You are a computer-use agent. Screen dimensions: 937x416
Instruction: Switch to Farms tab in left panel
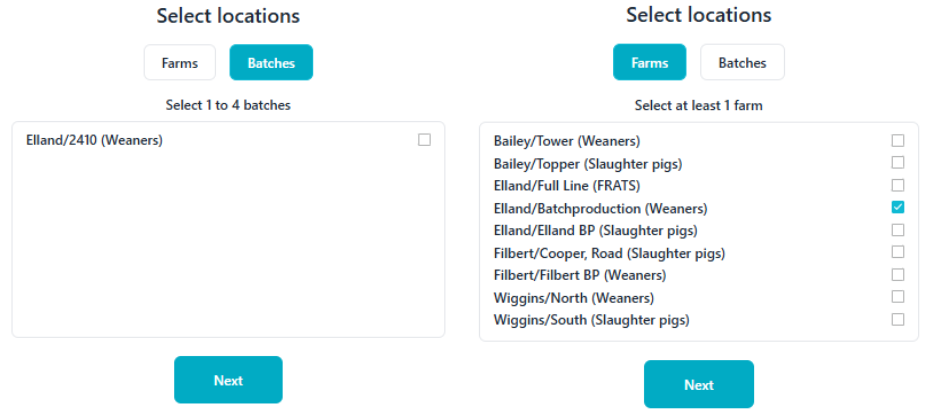(180, 63)
